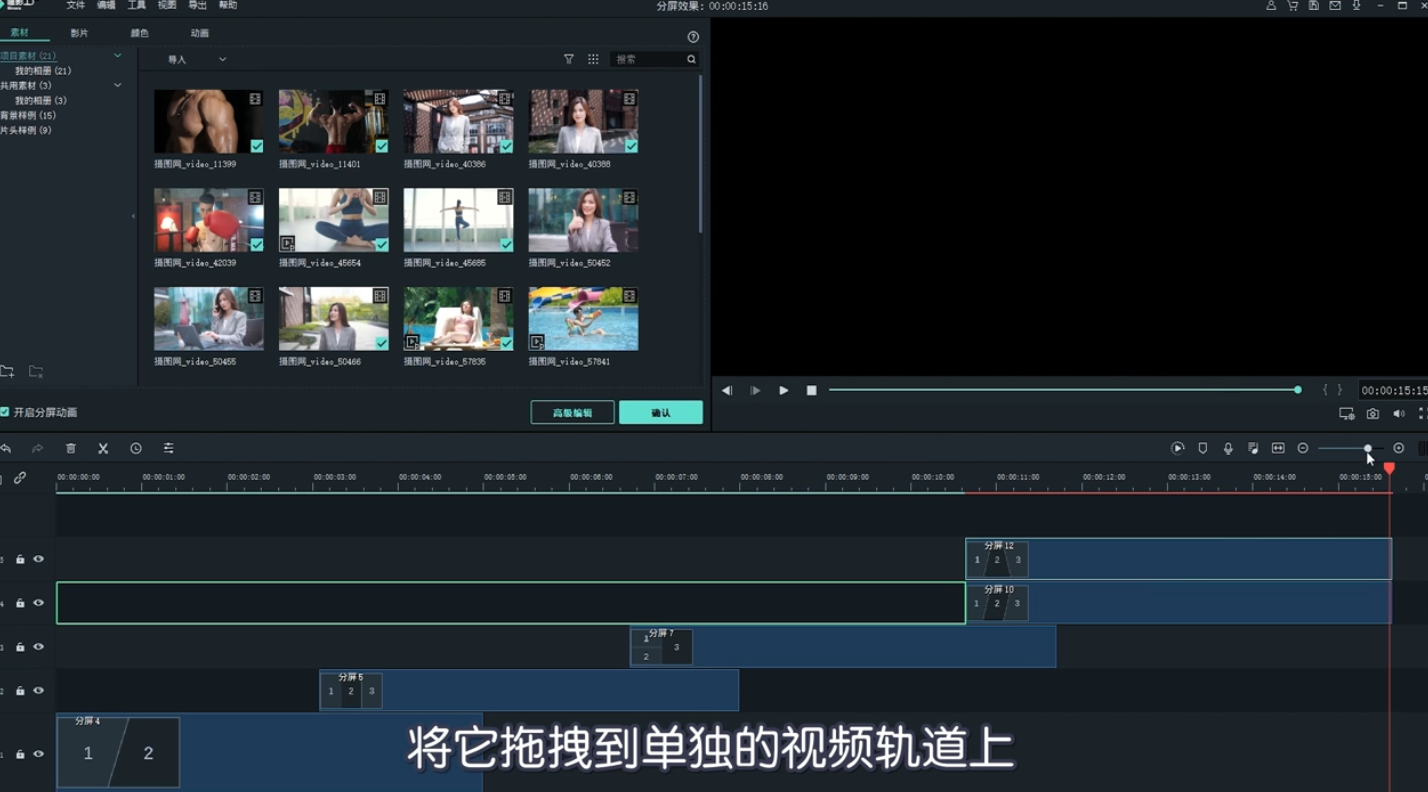This screenshot has height=792, width=1428.
Task: Select the 背景样例 (15) tree item
Action: click(28, 115)
